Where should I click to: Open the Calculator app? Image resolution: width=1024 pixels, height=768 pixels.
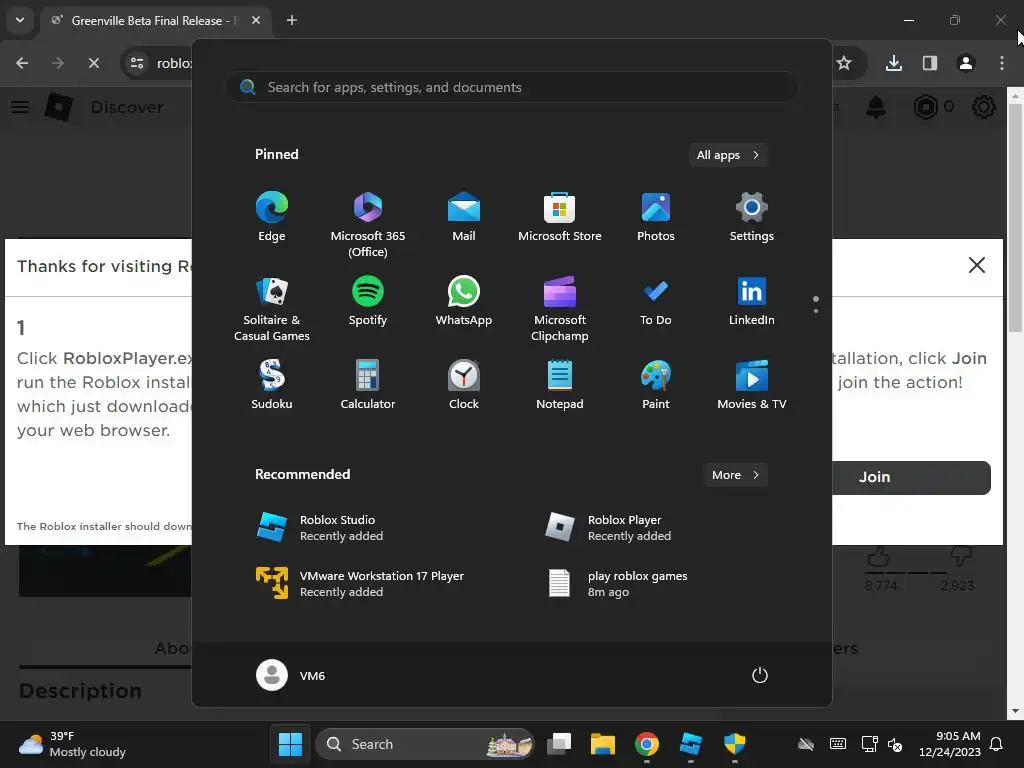(x=368, y=385)
